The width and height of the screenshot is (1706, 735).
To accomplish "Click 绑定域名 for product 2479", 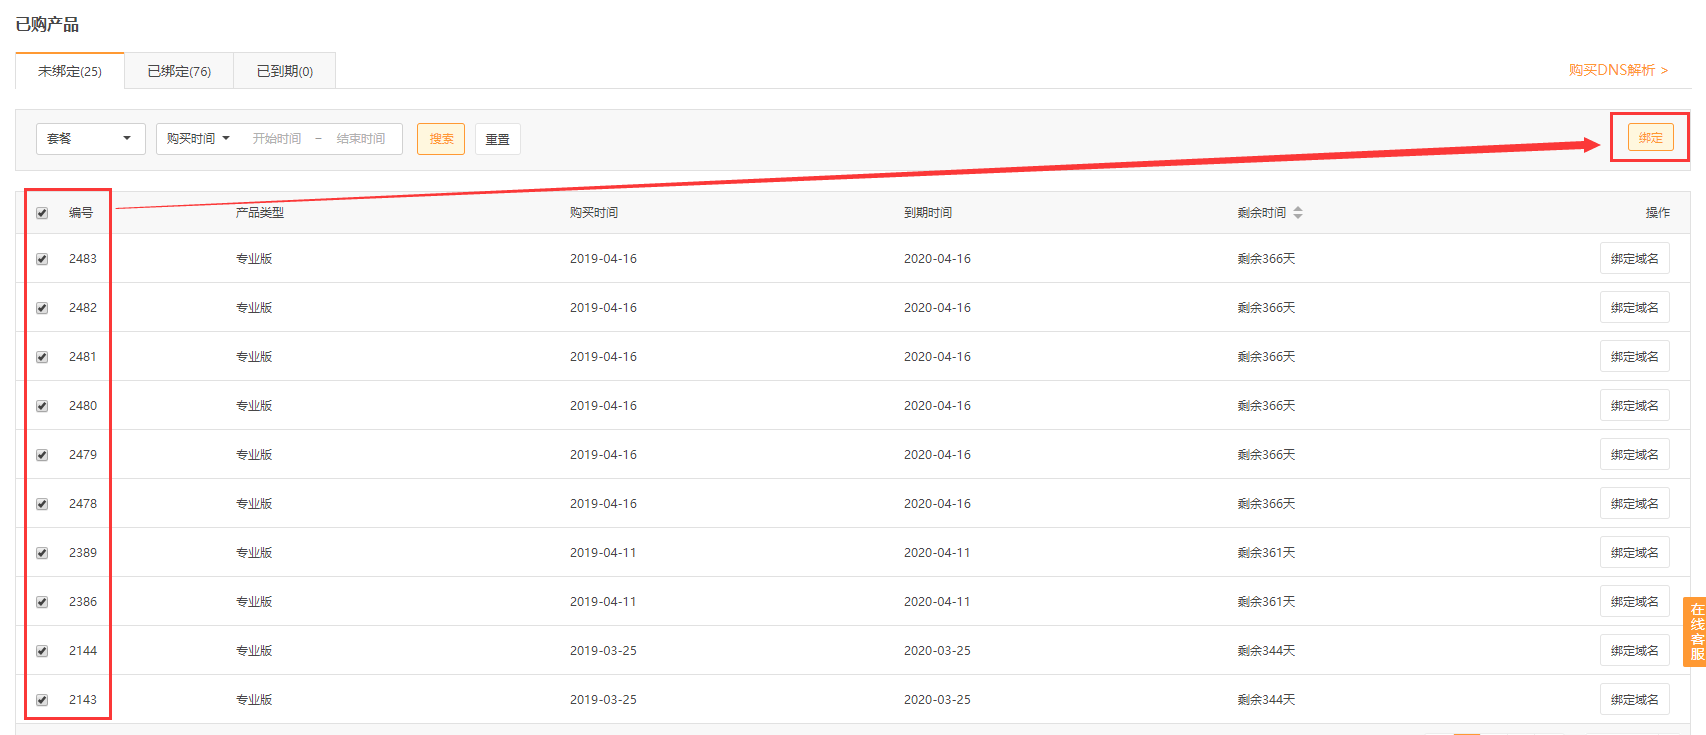I will pos(1635,455).
